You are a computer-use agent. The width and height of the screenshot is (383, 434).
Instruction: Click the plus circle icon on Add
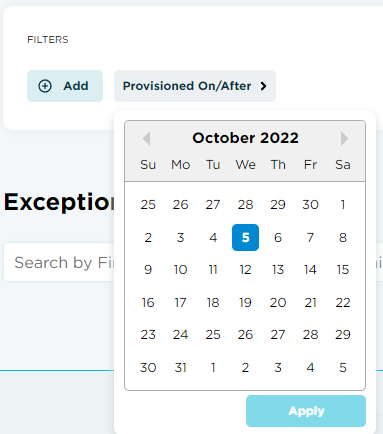(45, 86)
